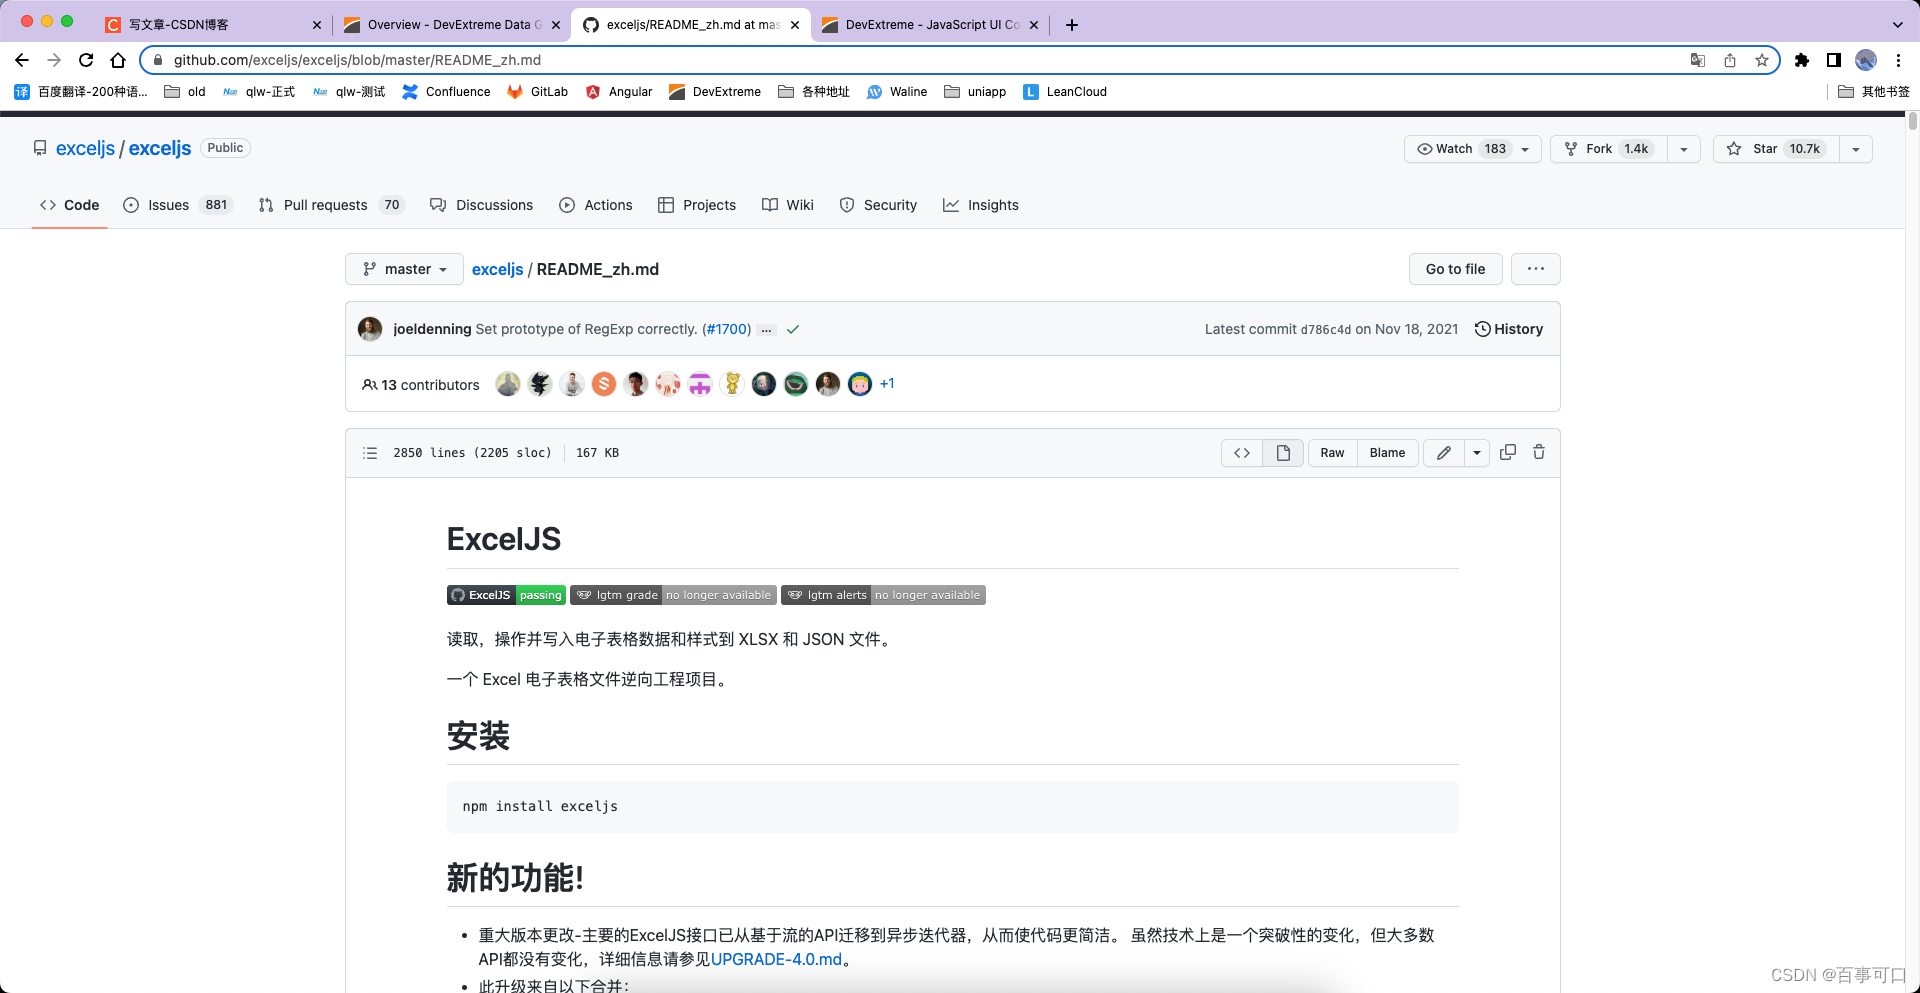Open joeldenning's avatar in commit row

370,329
